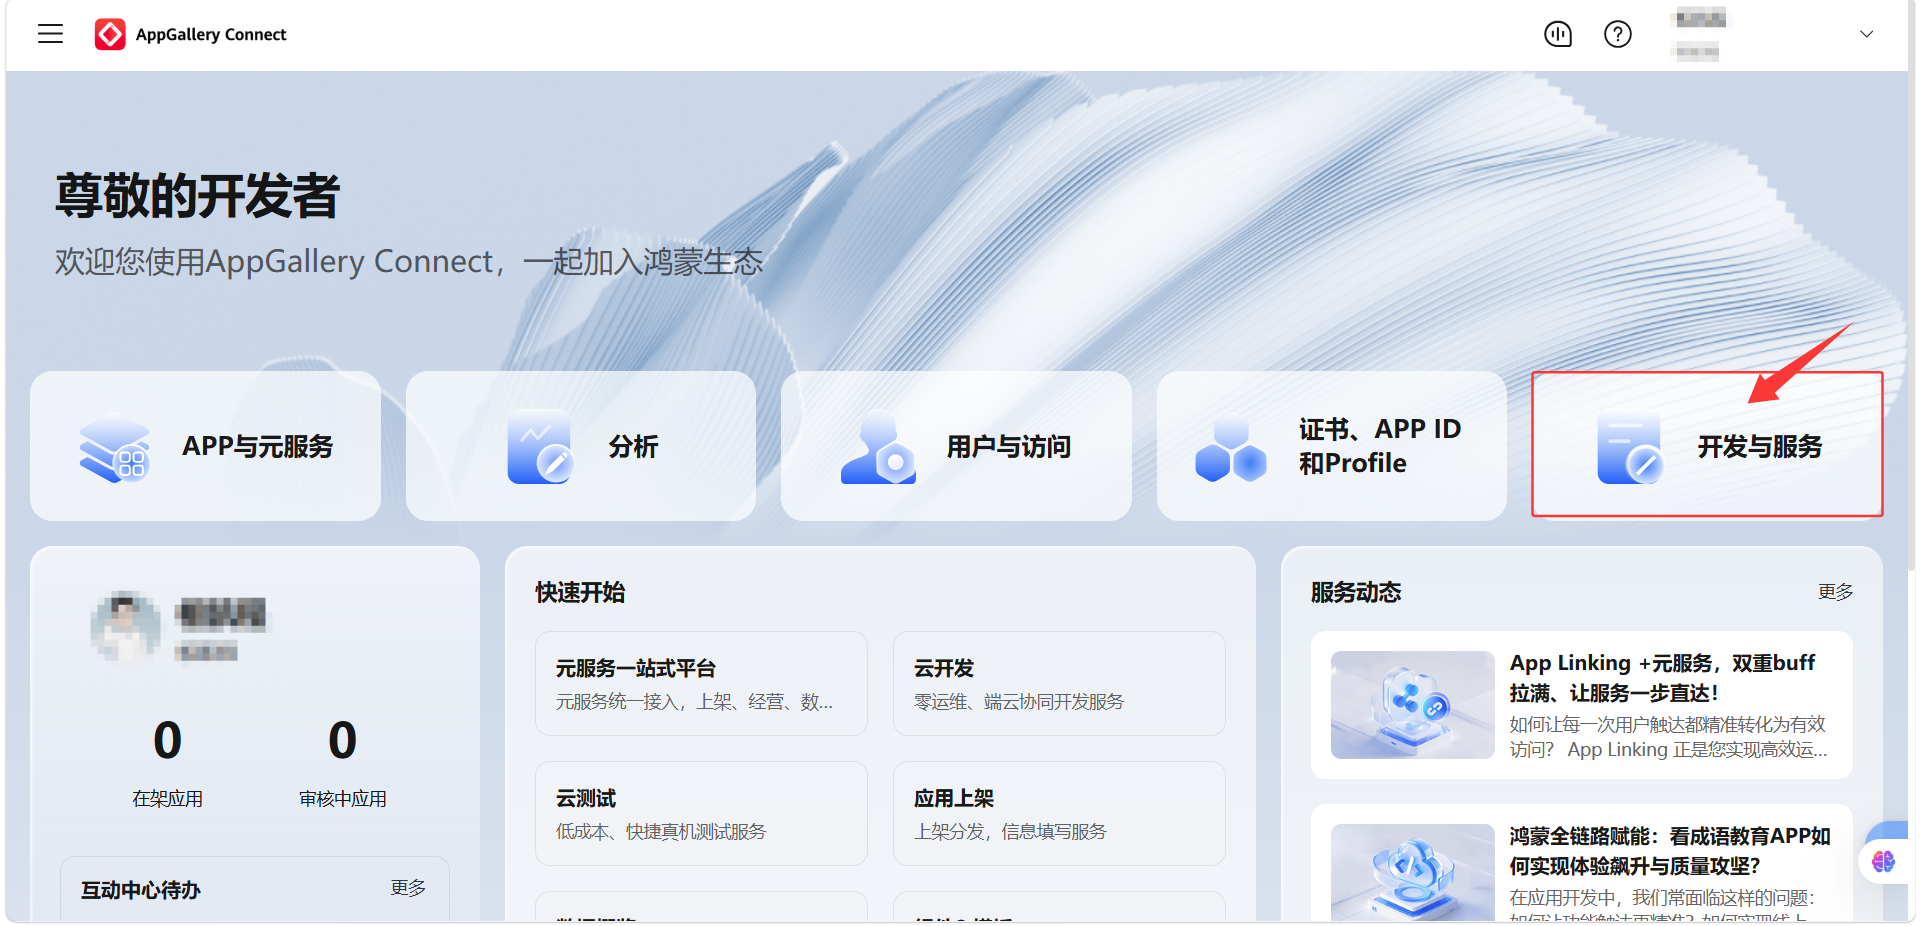Click the hexagon cluster certificate icon
This screenshot has height=926, width=1920.
point(1230,449)
